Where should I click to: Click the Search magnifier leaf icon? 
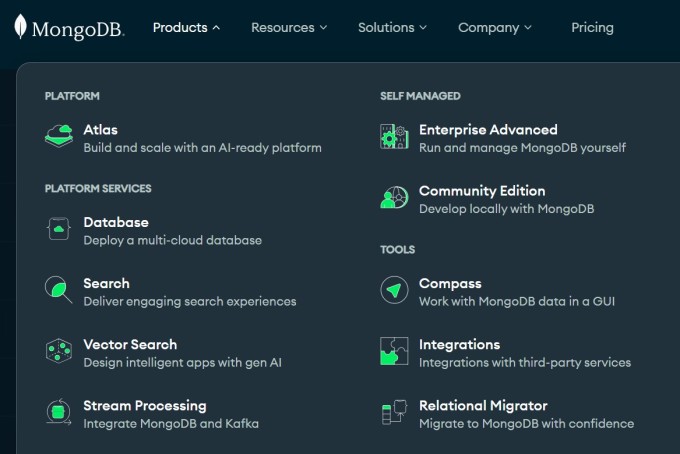(x=59, y=291)
